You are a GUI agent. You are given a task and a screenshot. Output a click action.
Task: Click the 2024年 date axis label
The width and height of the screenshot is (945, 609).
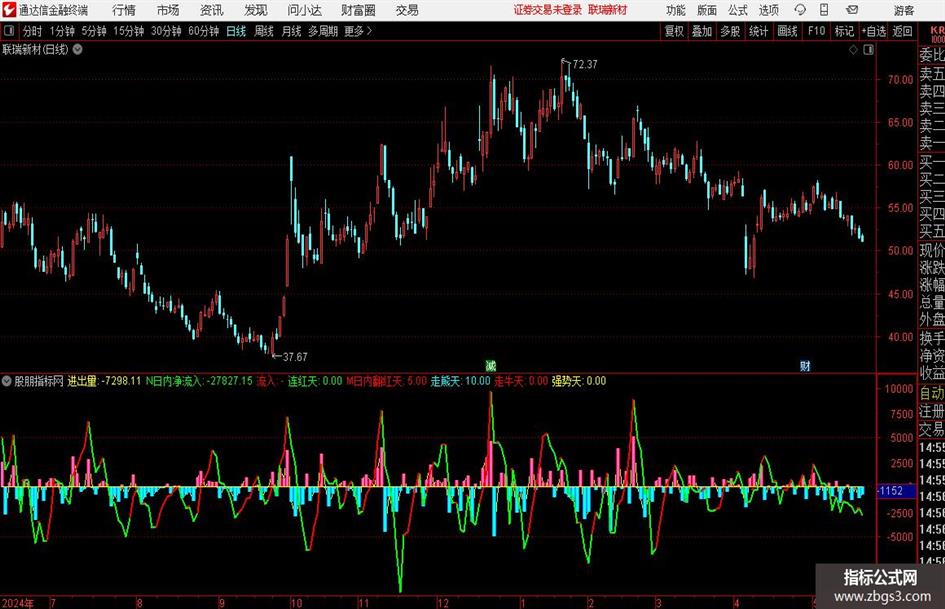17,603
